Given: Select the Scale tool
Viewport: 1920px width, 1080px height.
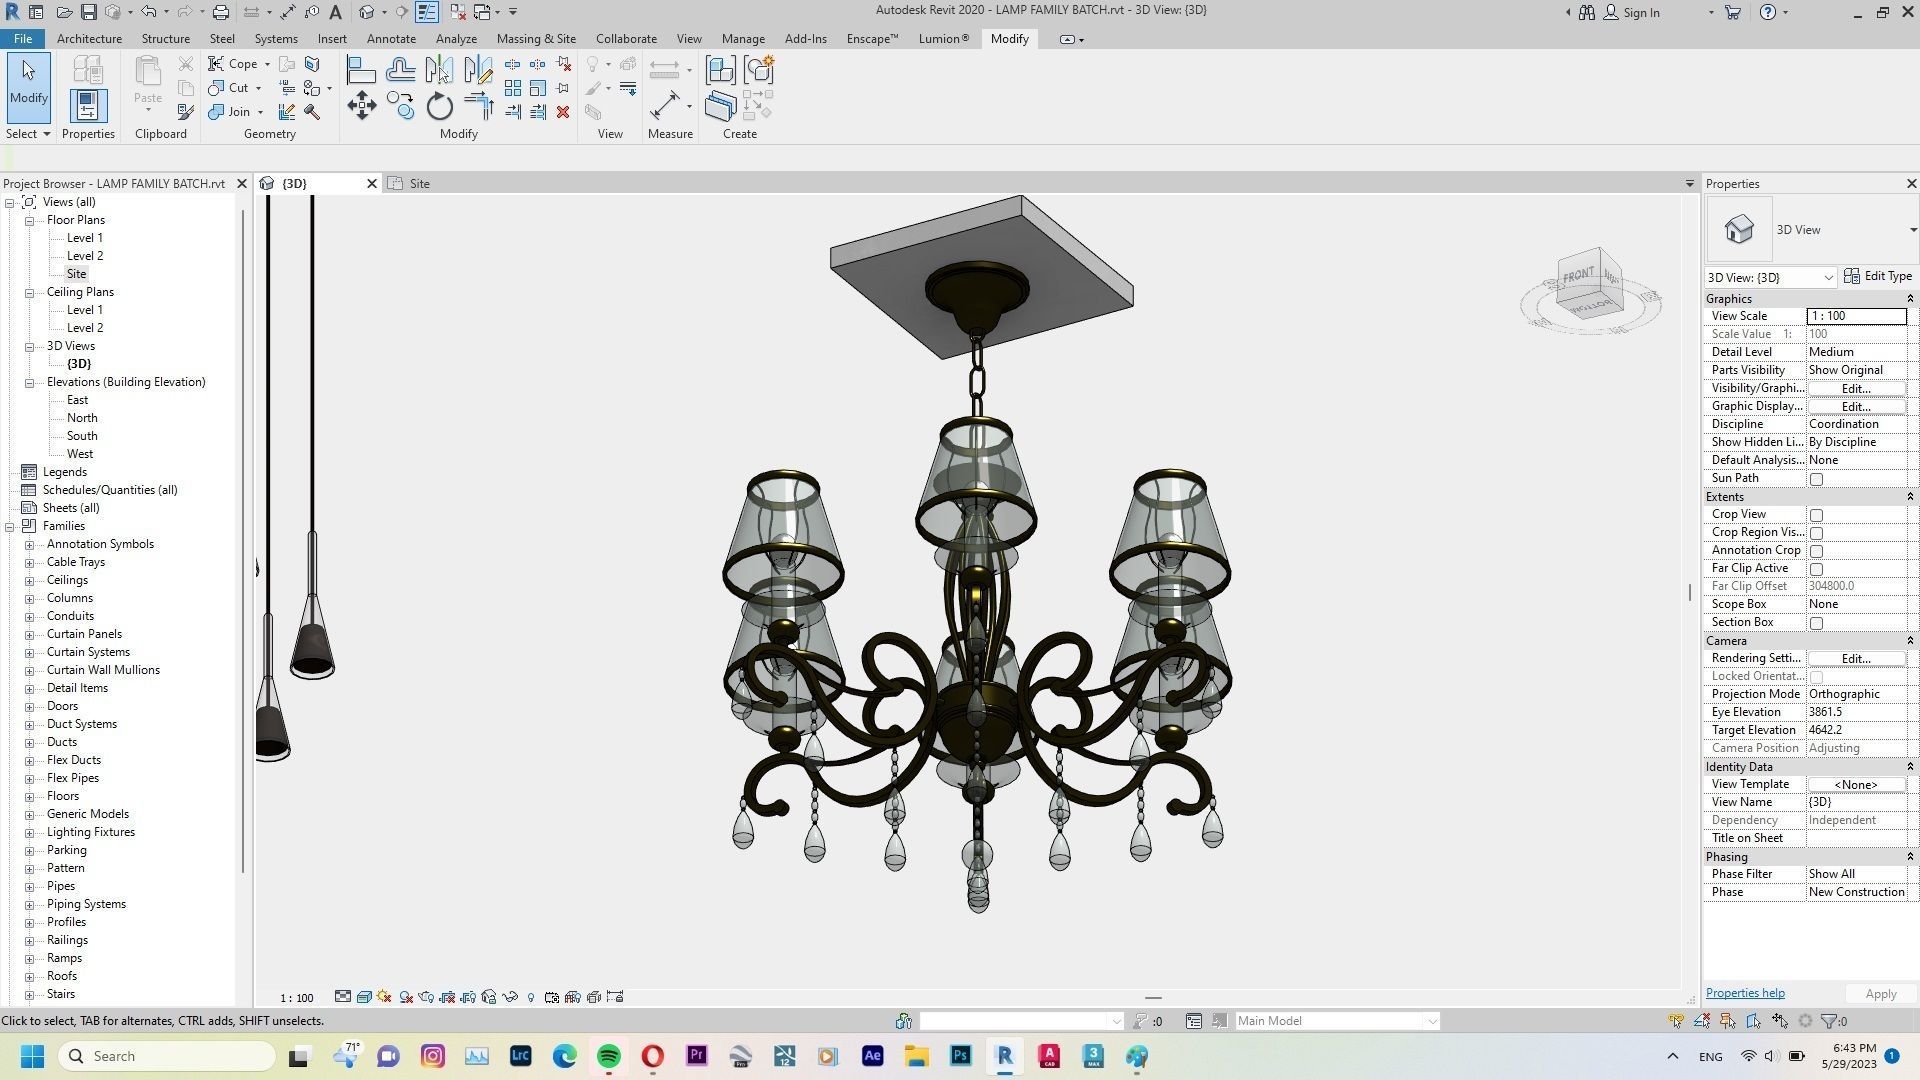Looking at the screenshot, I should click(538, 88).
